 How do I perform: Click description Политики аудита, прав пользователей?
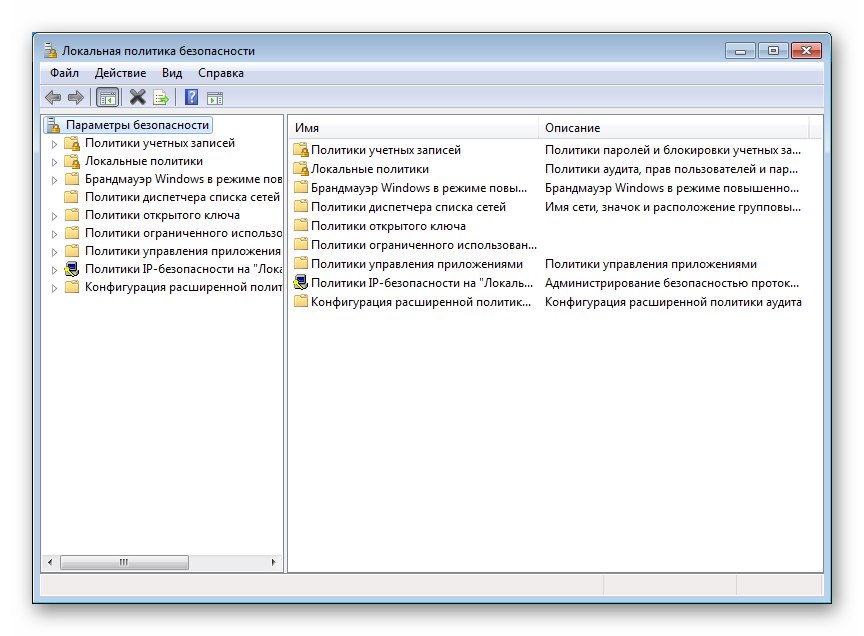pos(671,169)
